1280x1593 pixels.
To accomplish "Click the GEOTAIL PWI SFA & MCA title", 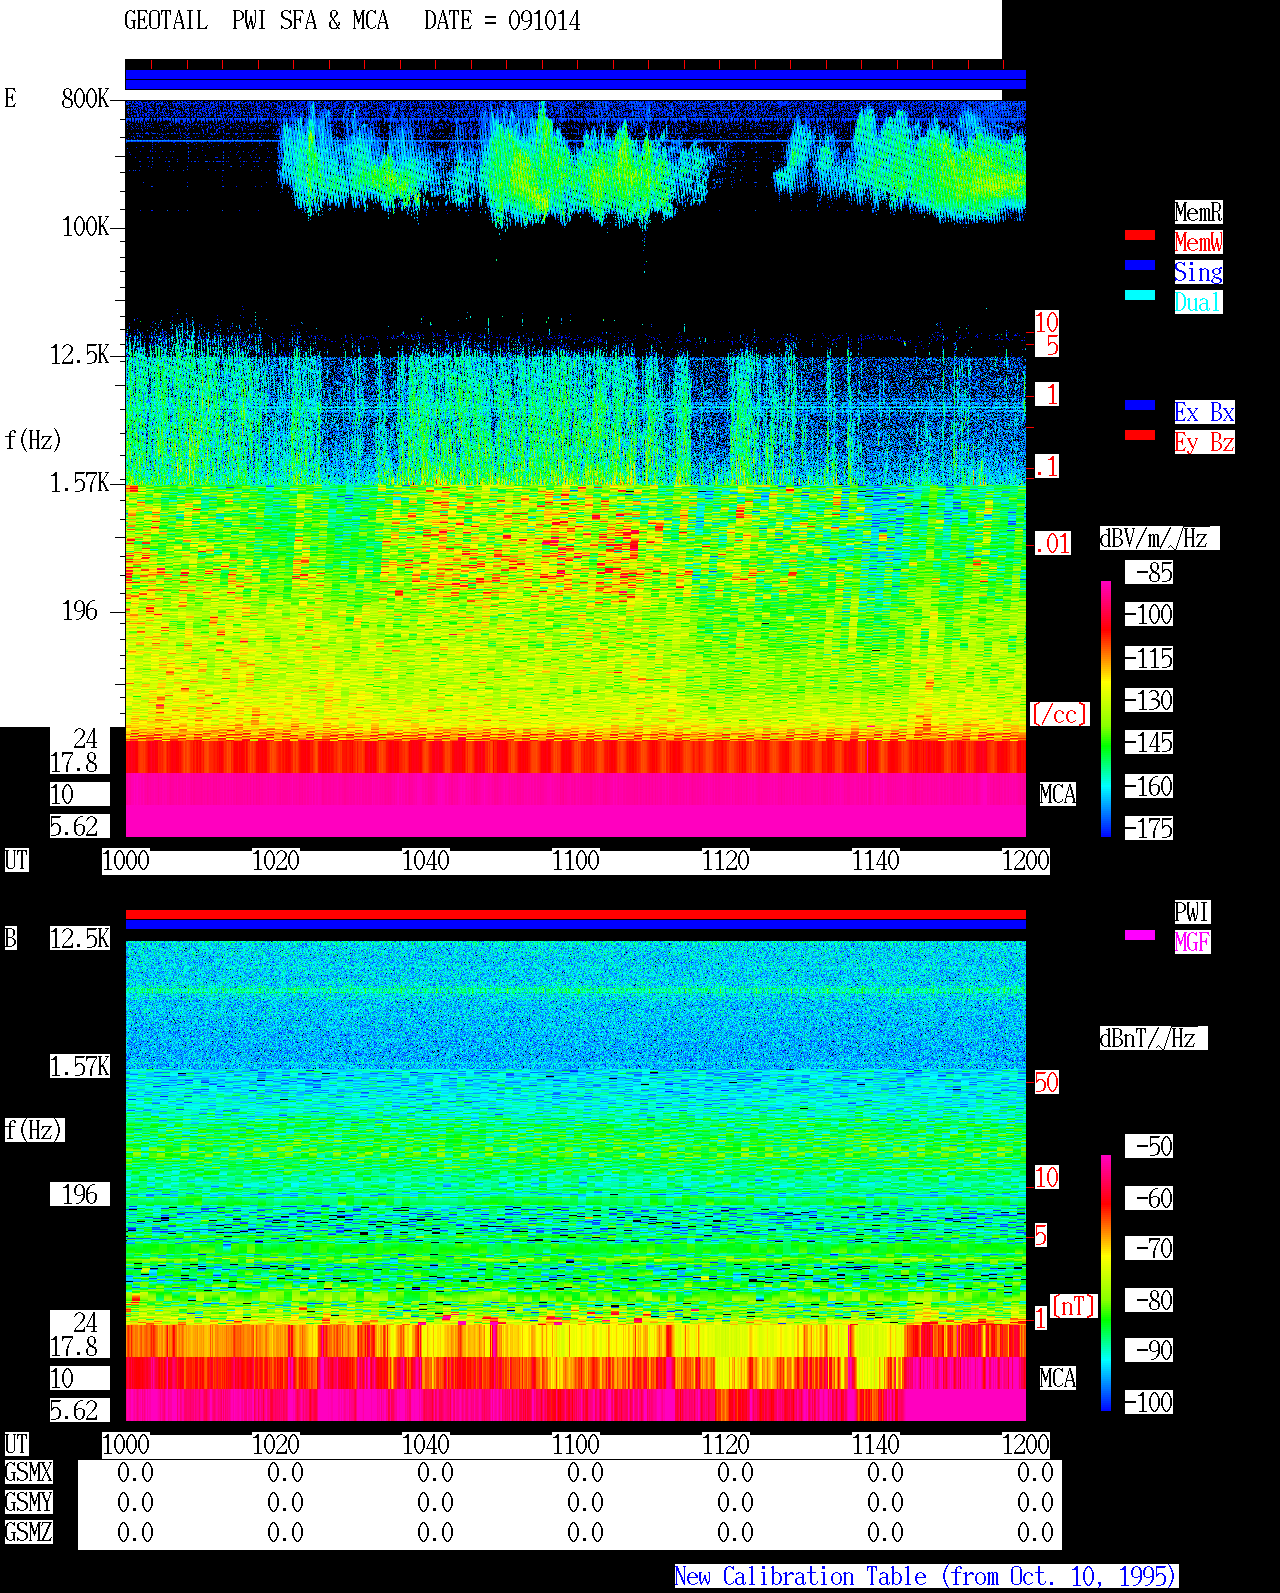I will (x=256, y=21).
